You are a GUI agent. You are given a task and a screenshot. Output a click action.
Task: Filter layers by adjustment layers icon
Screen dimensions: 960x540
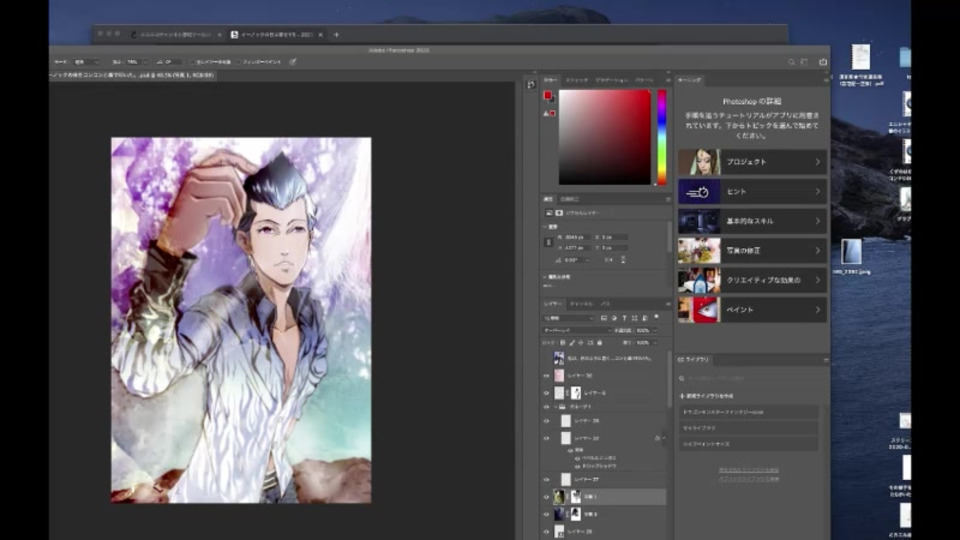coord(614,318)
